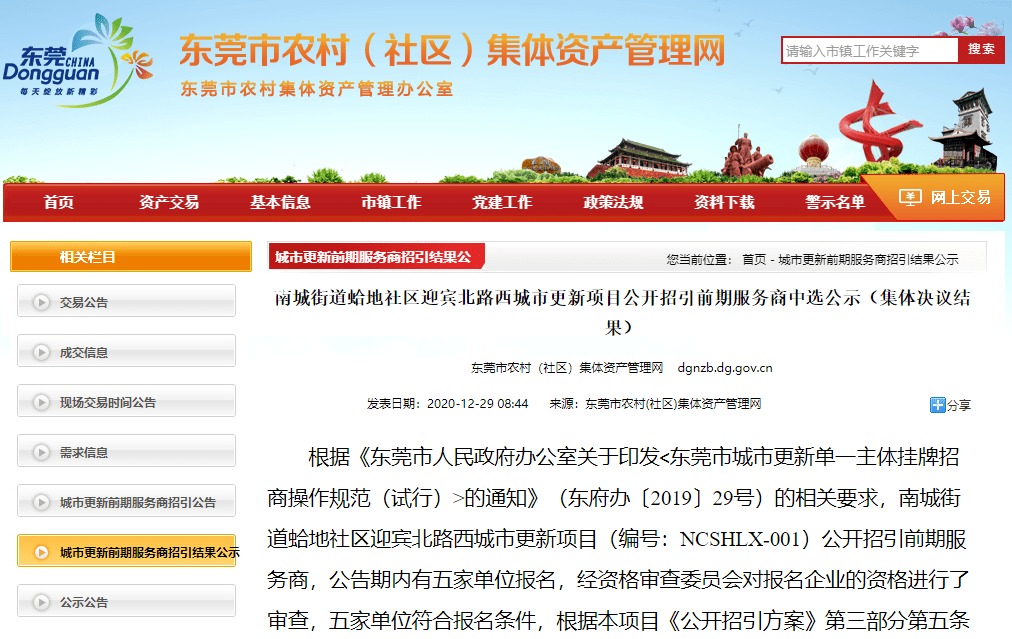
Task: Open the 公示公告 sidebar link
Action: (x=126, y=602)
